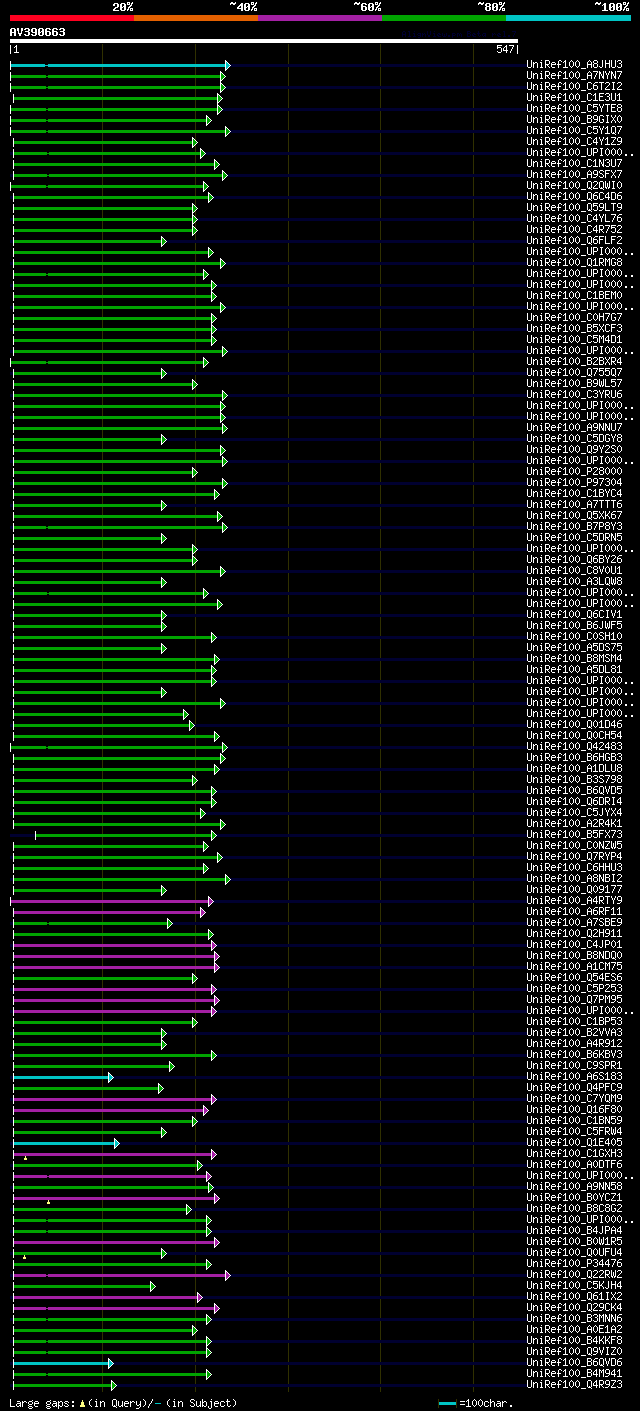Open hit UniRef100_A9SFX7
The height and width of the screenshot is (1411, 640).
pos(575,174)
